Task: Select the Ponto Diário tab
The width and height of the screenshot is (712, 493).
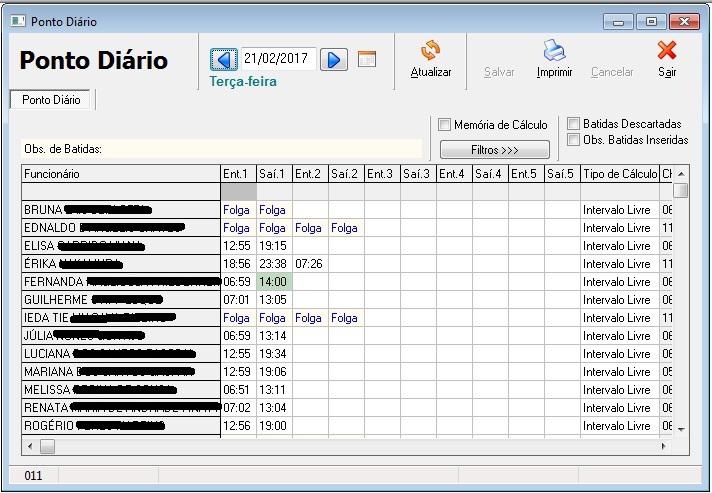Action: pos(51,100)
